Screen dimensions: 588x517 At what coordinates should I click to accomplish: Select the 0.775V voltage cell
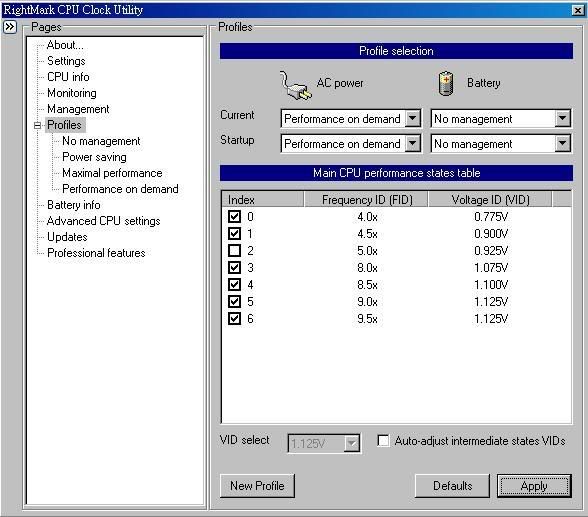click(491, 217)
